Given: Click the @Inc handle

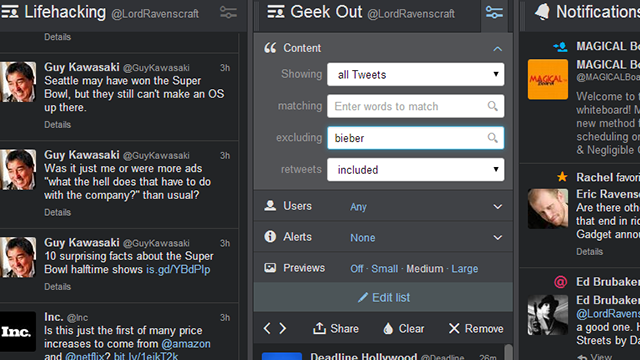Looking at the screenshot, I should 77,318.
